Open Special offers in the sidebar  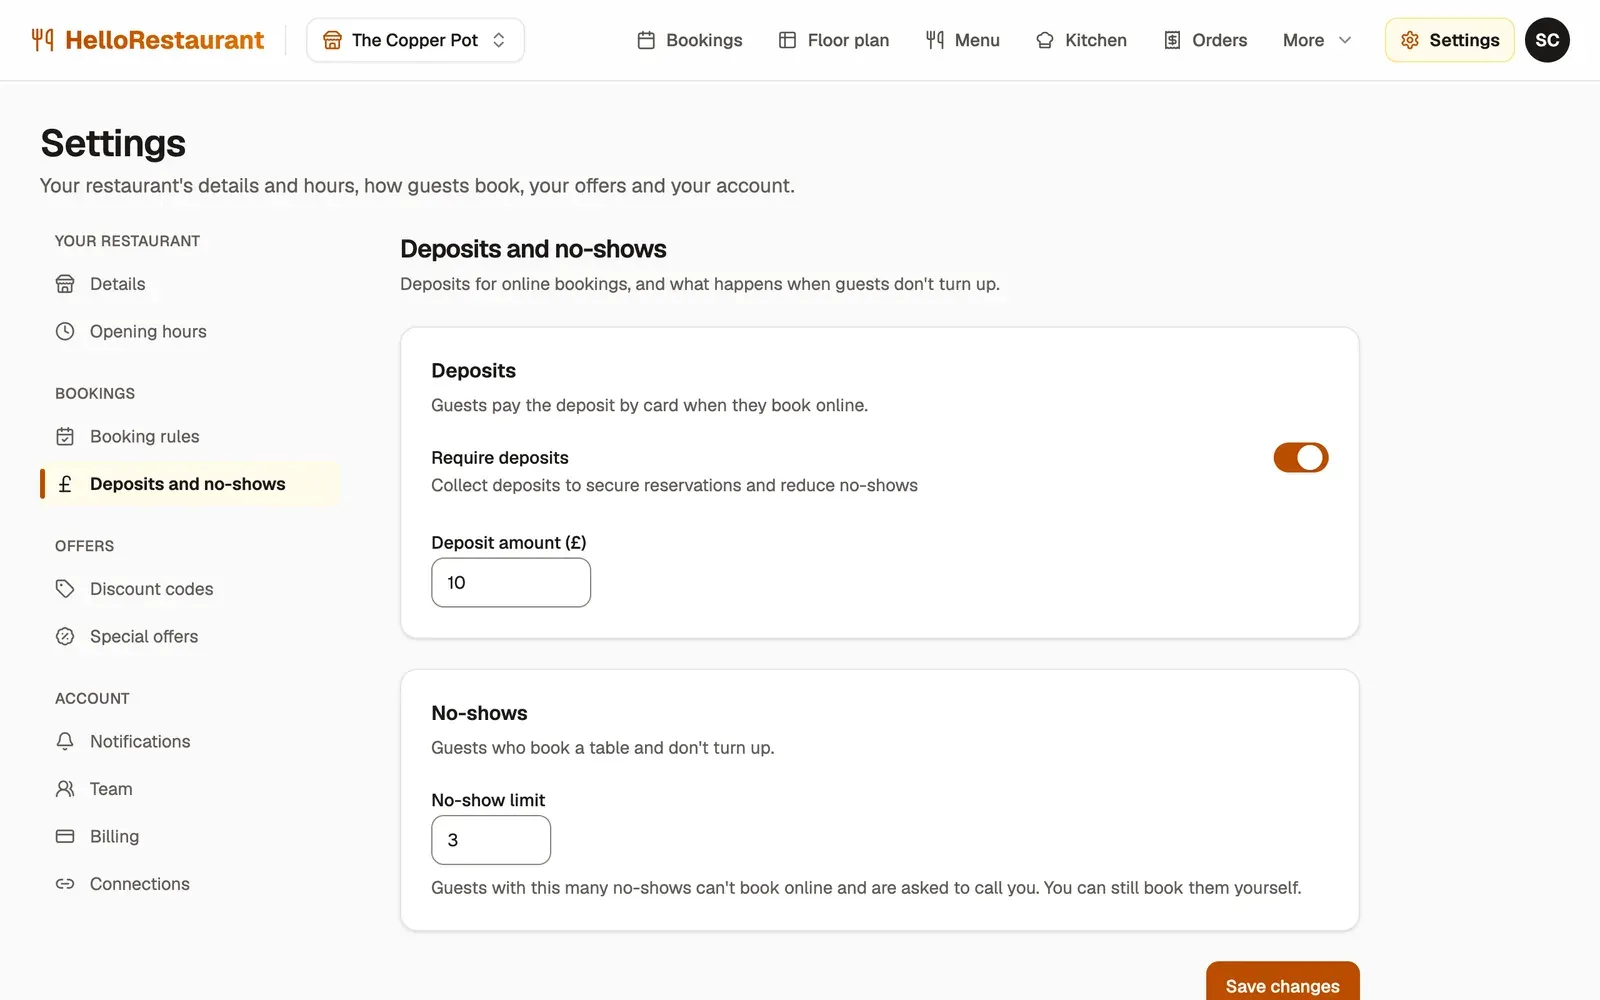point(190,636)
